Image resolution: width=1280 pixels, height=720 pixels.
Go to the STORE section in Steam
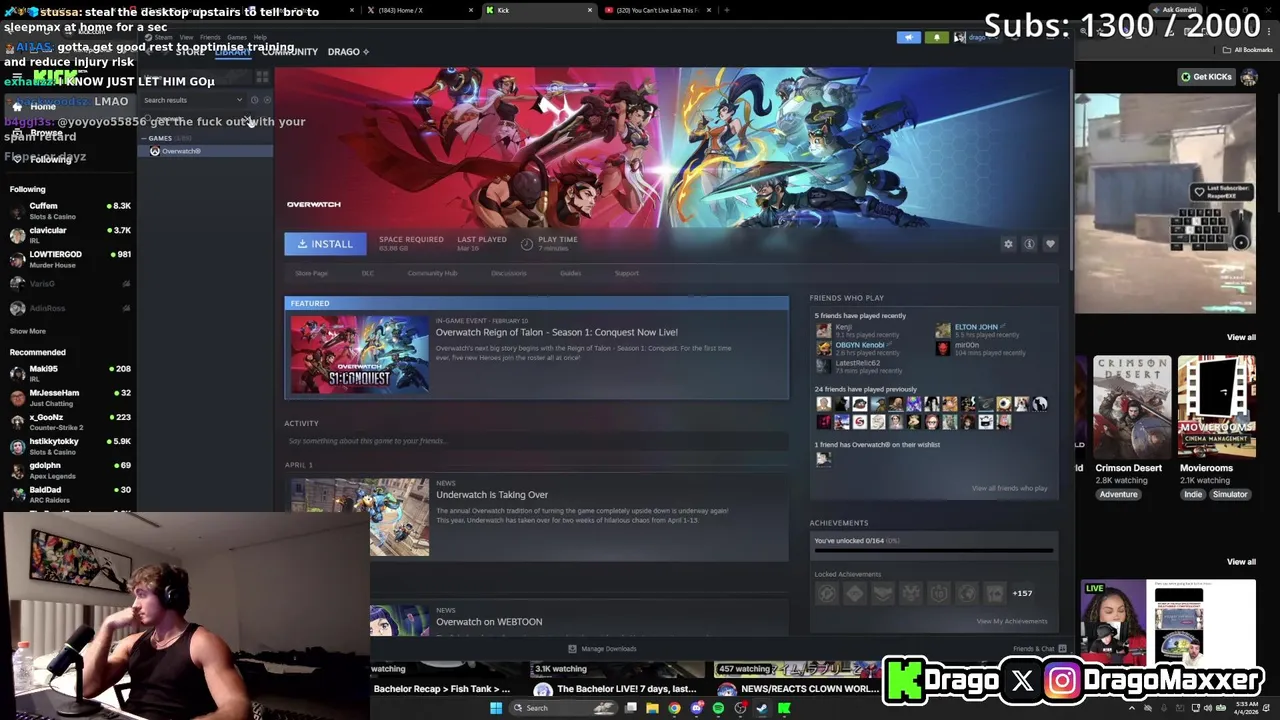click(x=190, y=51)
